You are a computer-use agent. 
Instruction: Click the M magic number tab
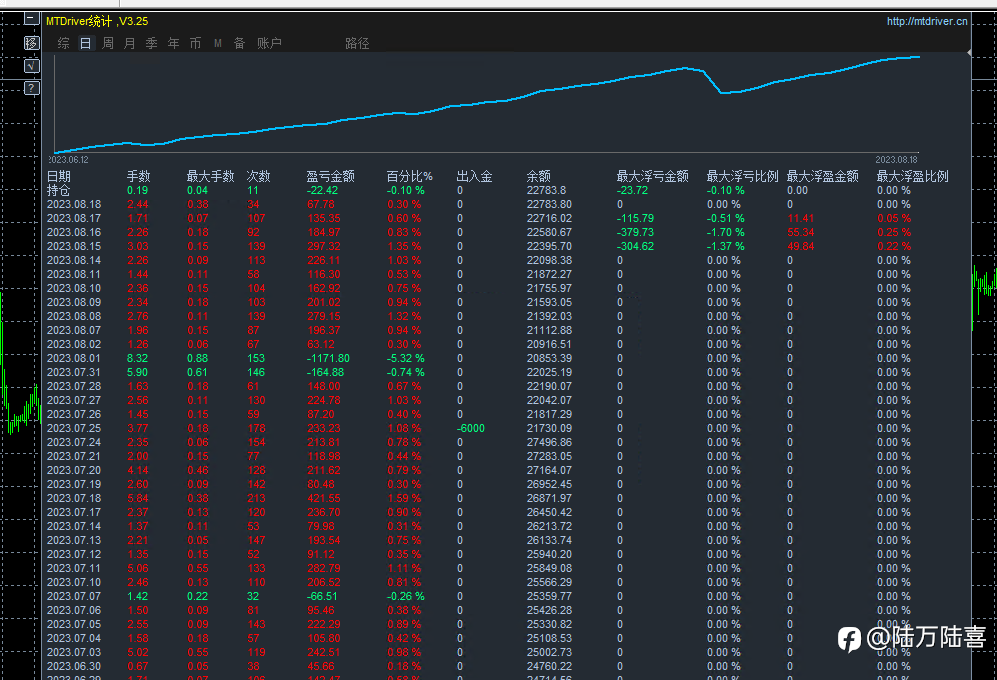[217, 43]
